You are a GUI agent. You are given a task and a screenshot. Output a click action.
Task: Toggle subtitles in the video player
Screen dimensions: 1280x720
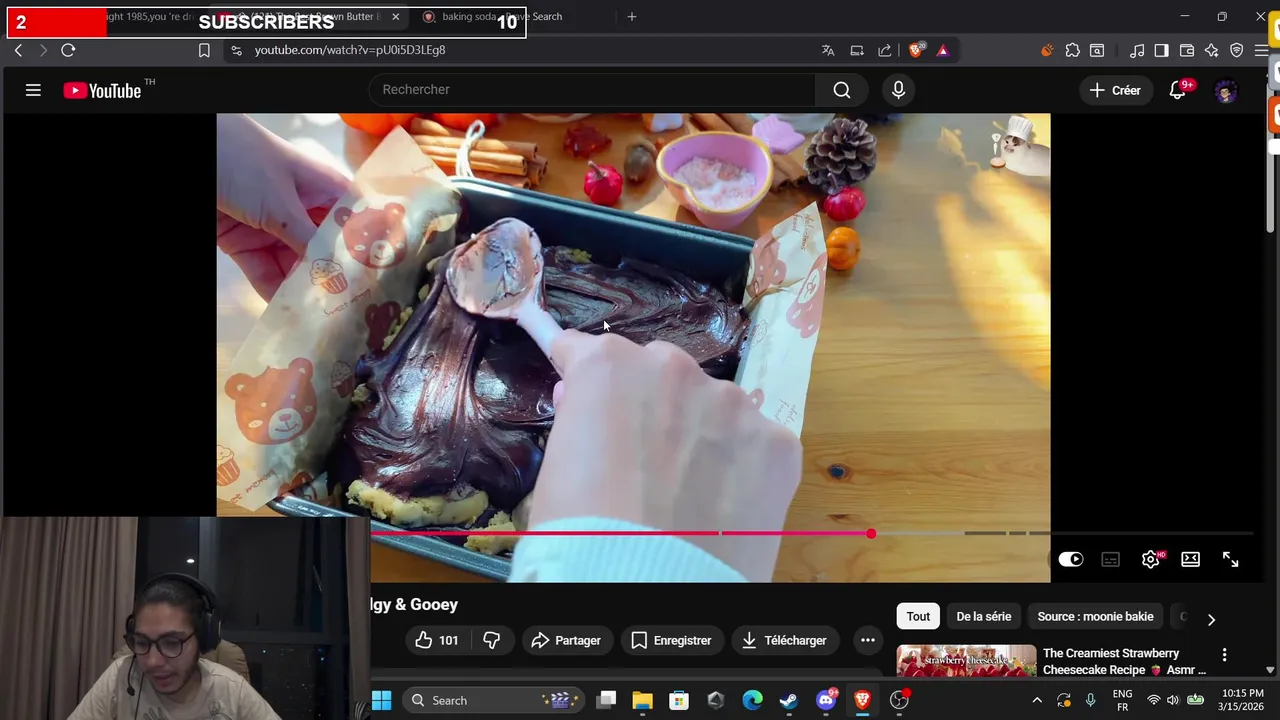point(1110,560)
